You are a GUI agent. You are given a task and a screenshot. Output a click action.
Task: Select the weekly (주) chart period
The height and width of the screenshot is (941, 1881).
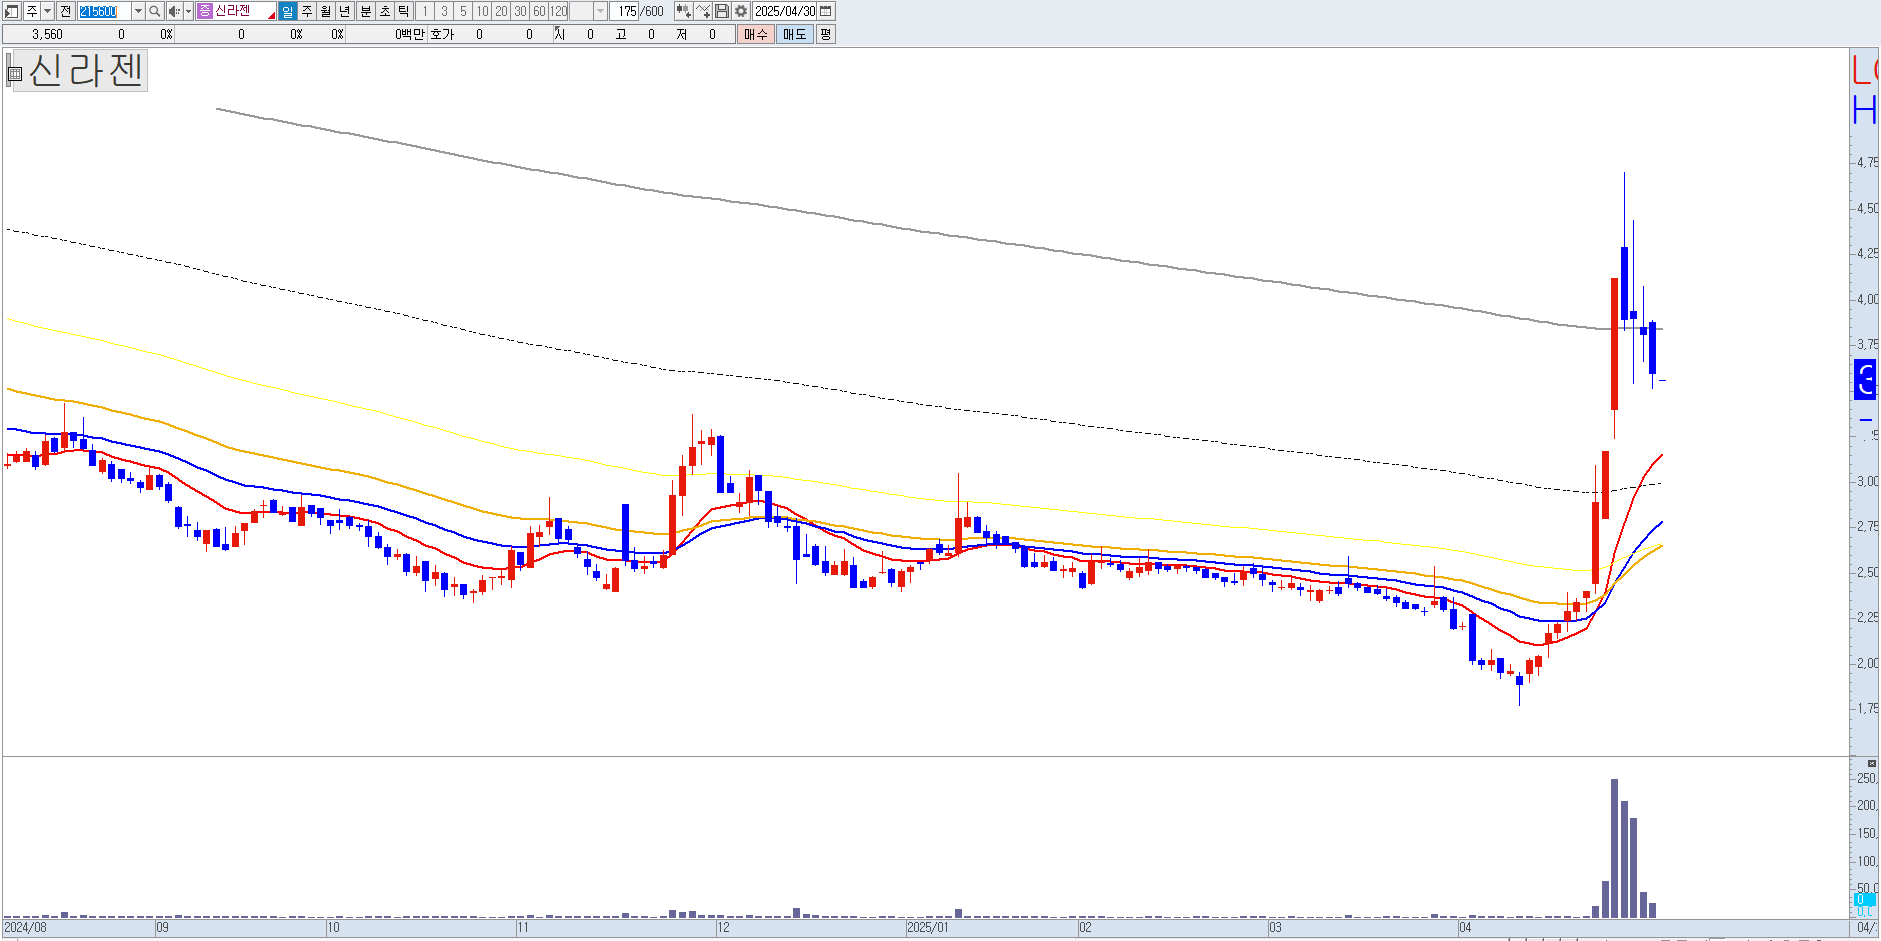(307, 11)
